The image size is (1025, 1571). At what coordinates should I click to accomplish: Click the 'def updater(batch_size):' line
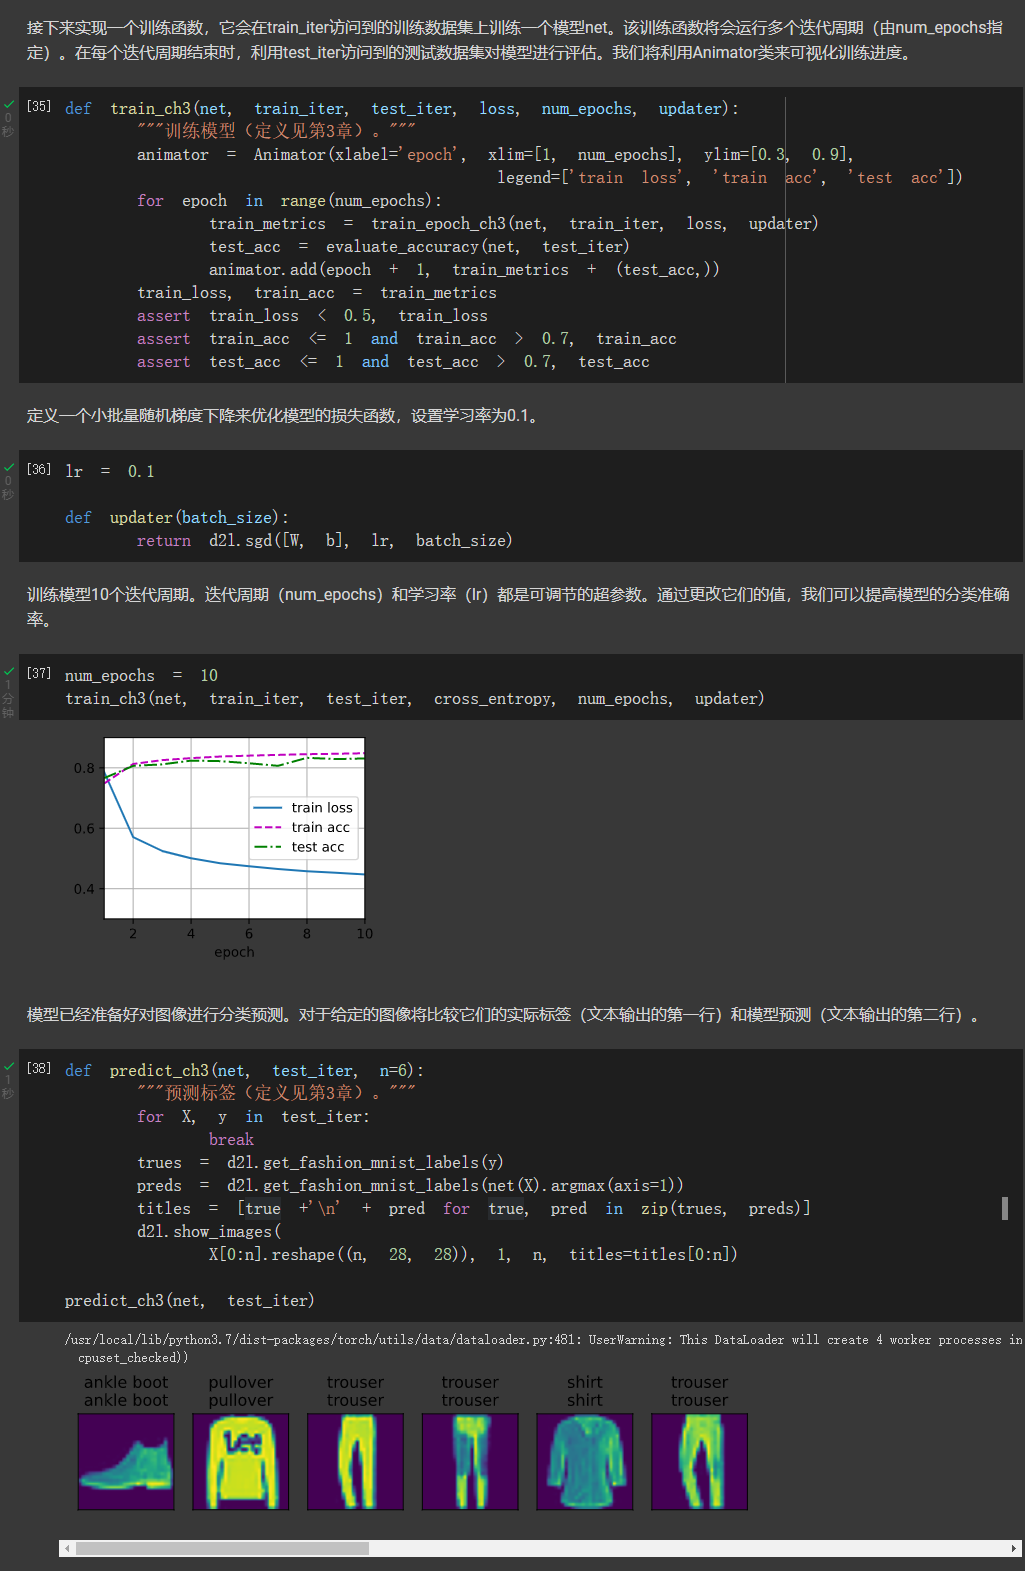coord(177,517)
